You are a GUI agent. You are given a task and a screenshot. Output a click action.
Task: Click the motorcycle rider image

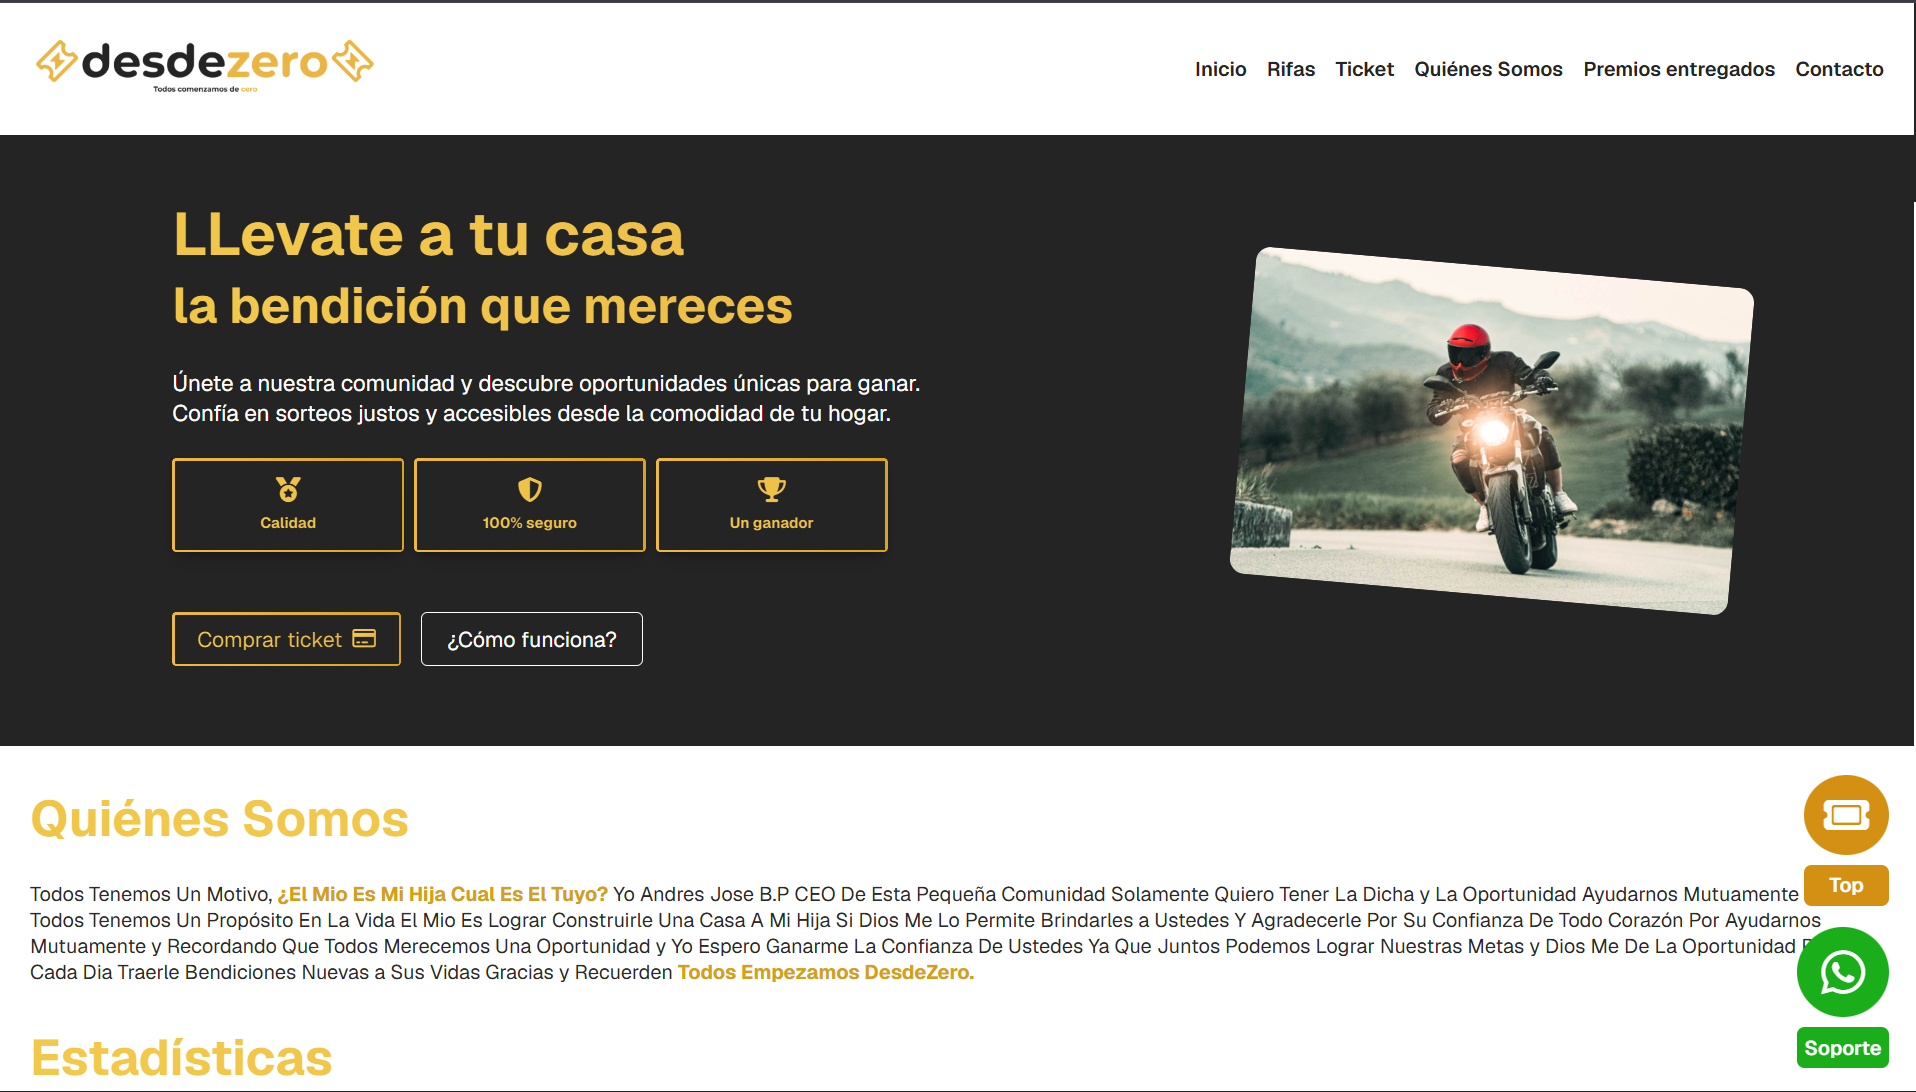(x=1491, y=431)
